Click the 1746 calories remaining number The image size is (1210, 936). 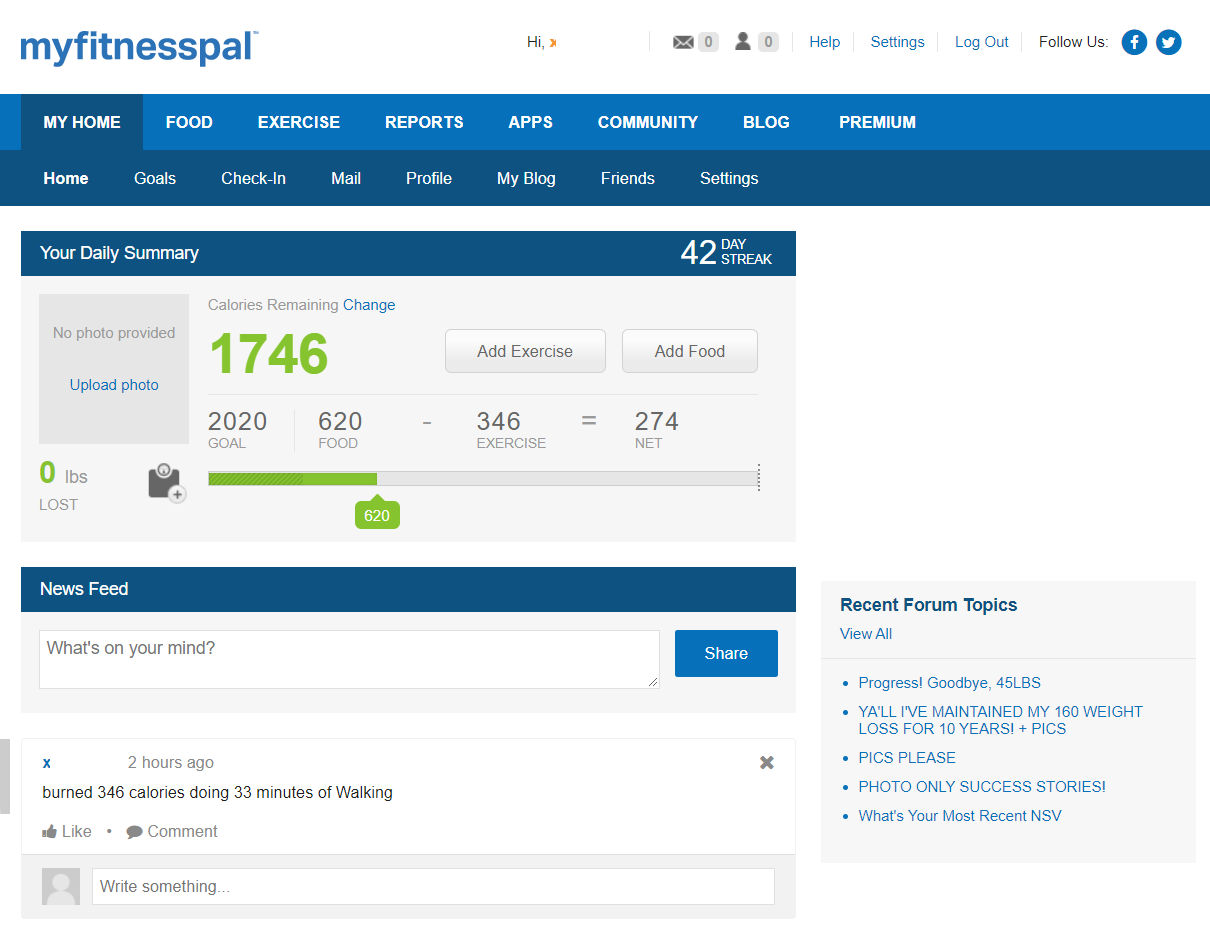(x=268, y=354)
